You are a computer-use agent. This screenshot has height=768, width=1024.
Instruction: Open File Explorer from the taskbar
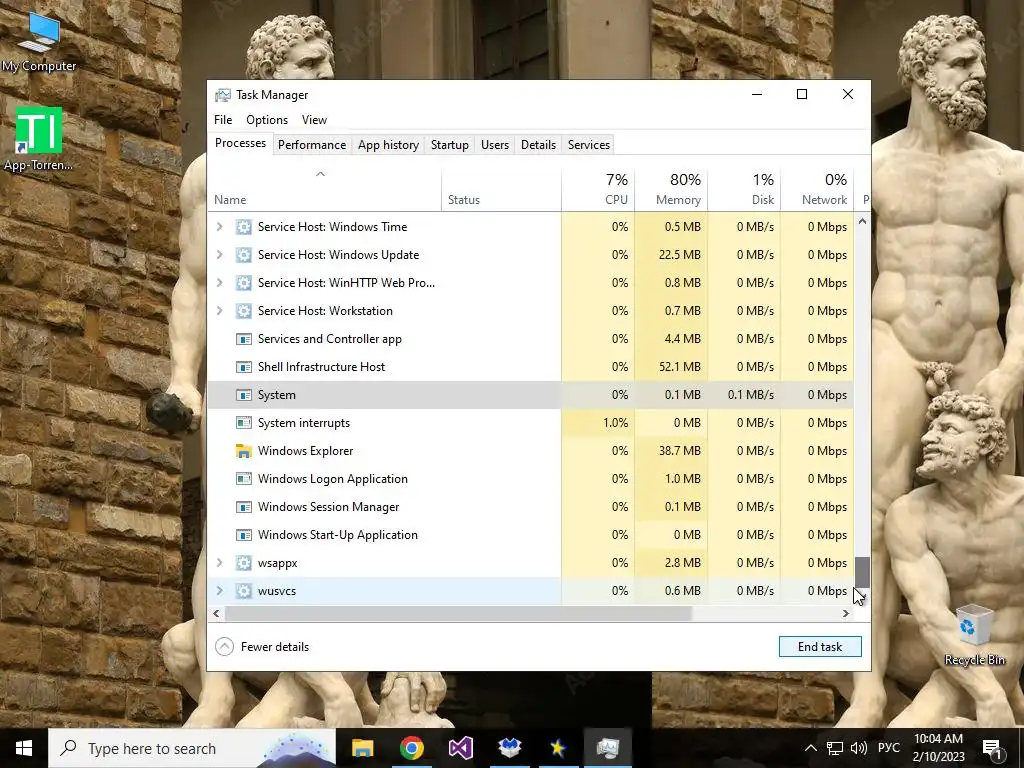pyautogui.click(x=362, y=748)
